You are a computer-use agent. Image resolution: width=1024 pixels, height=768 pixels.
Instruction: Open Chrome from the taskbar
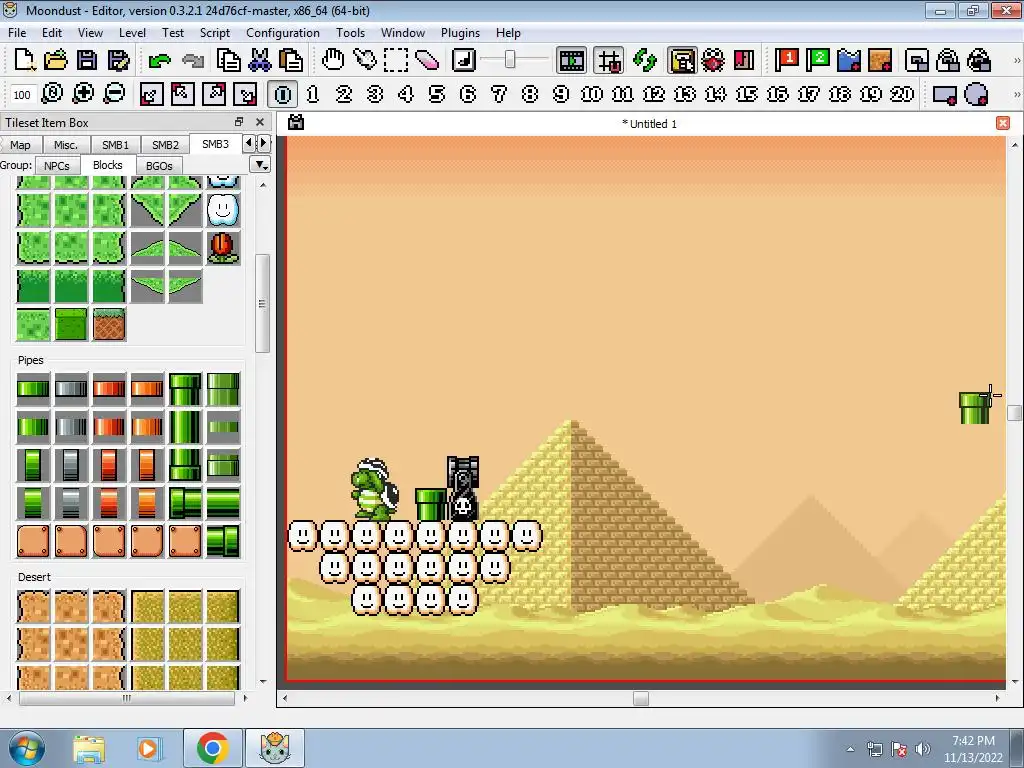point(212,748)
